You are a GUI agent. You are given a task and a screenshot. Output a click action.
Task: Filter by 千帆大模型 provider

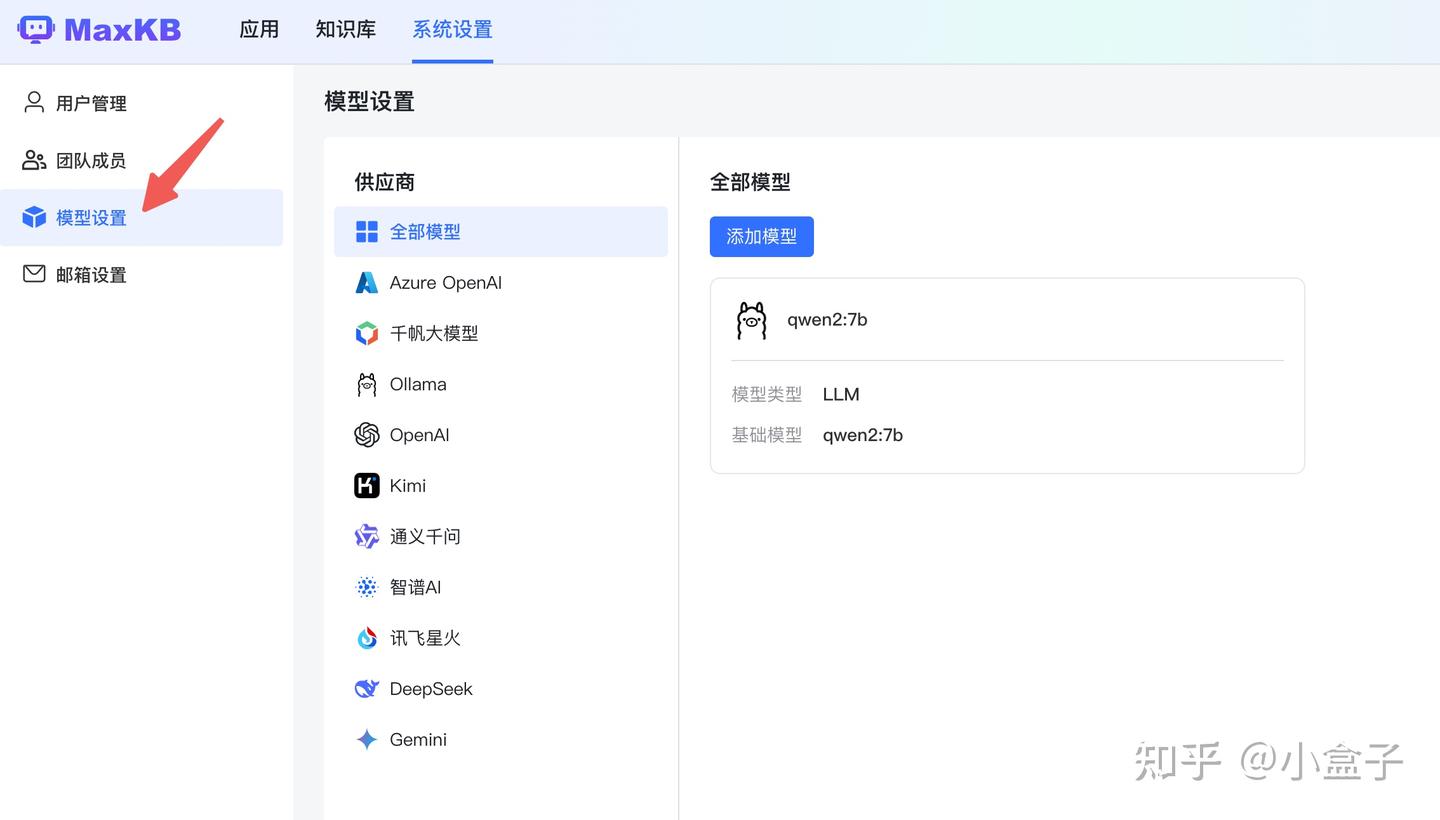[x=501, y=333]
